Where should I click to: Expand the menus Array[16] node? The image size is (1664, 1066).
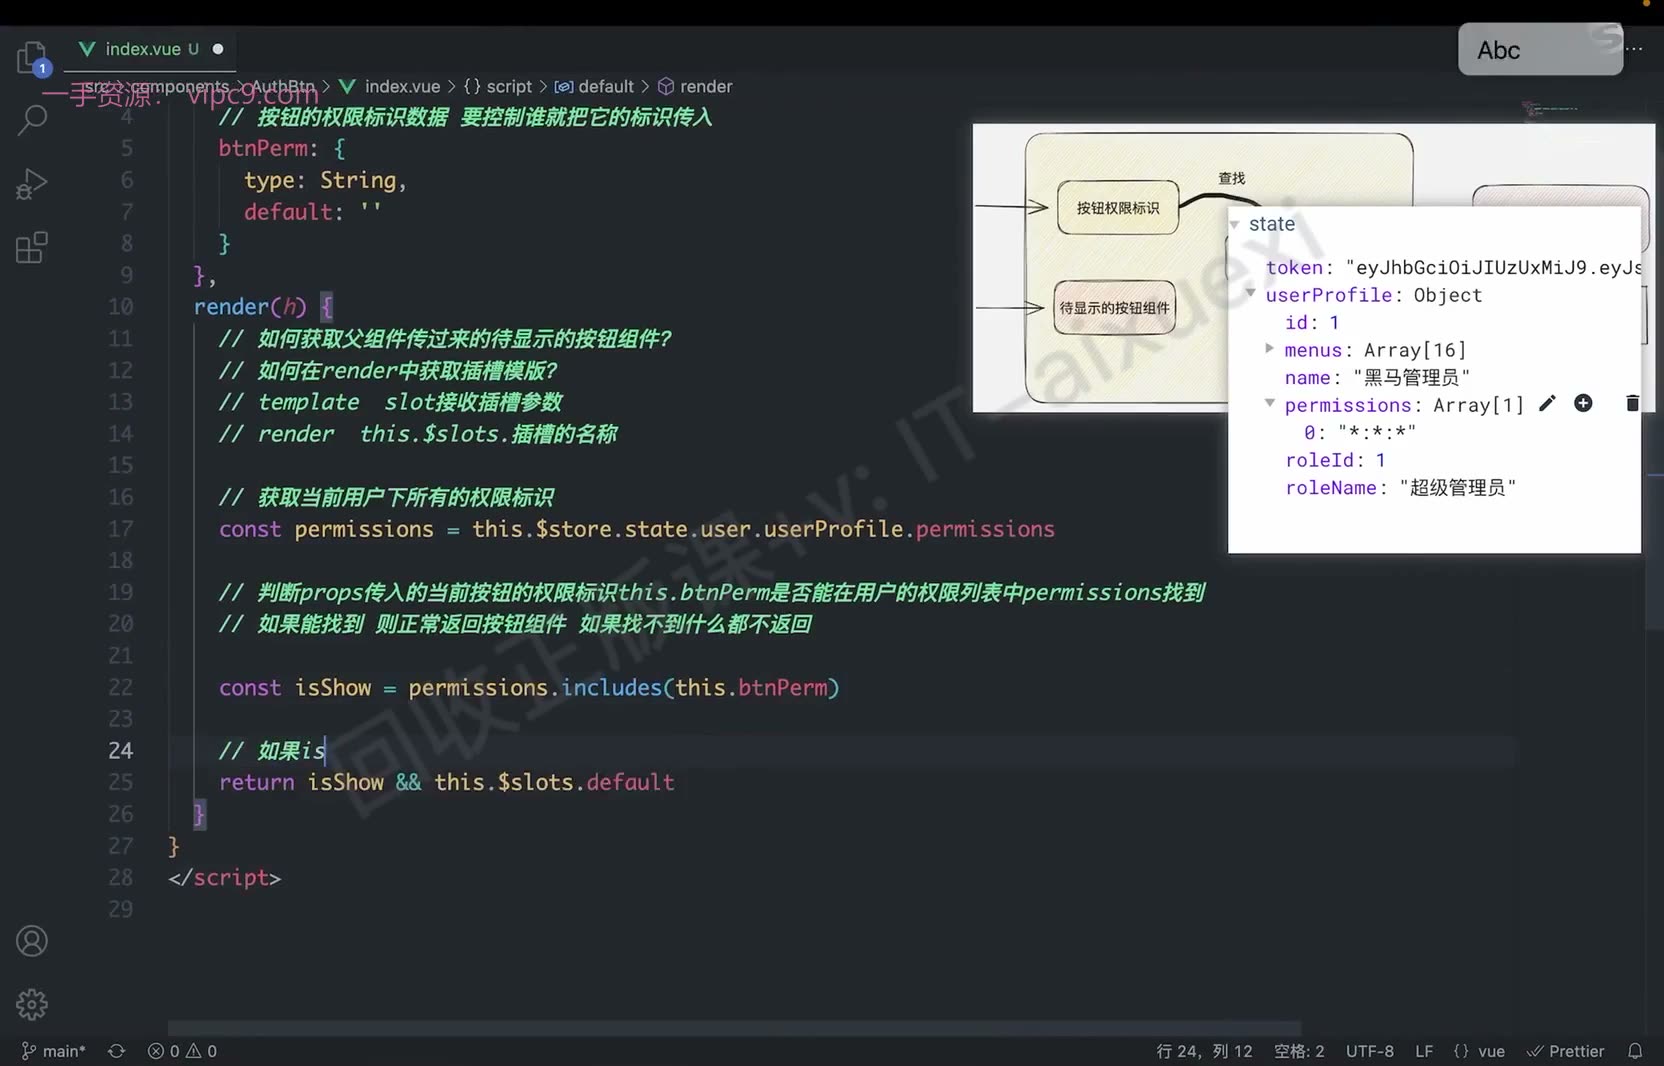coord(1269,348)
